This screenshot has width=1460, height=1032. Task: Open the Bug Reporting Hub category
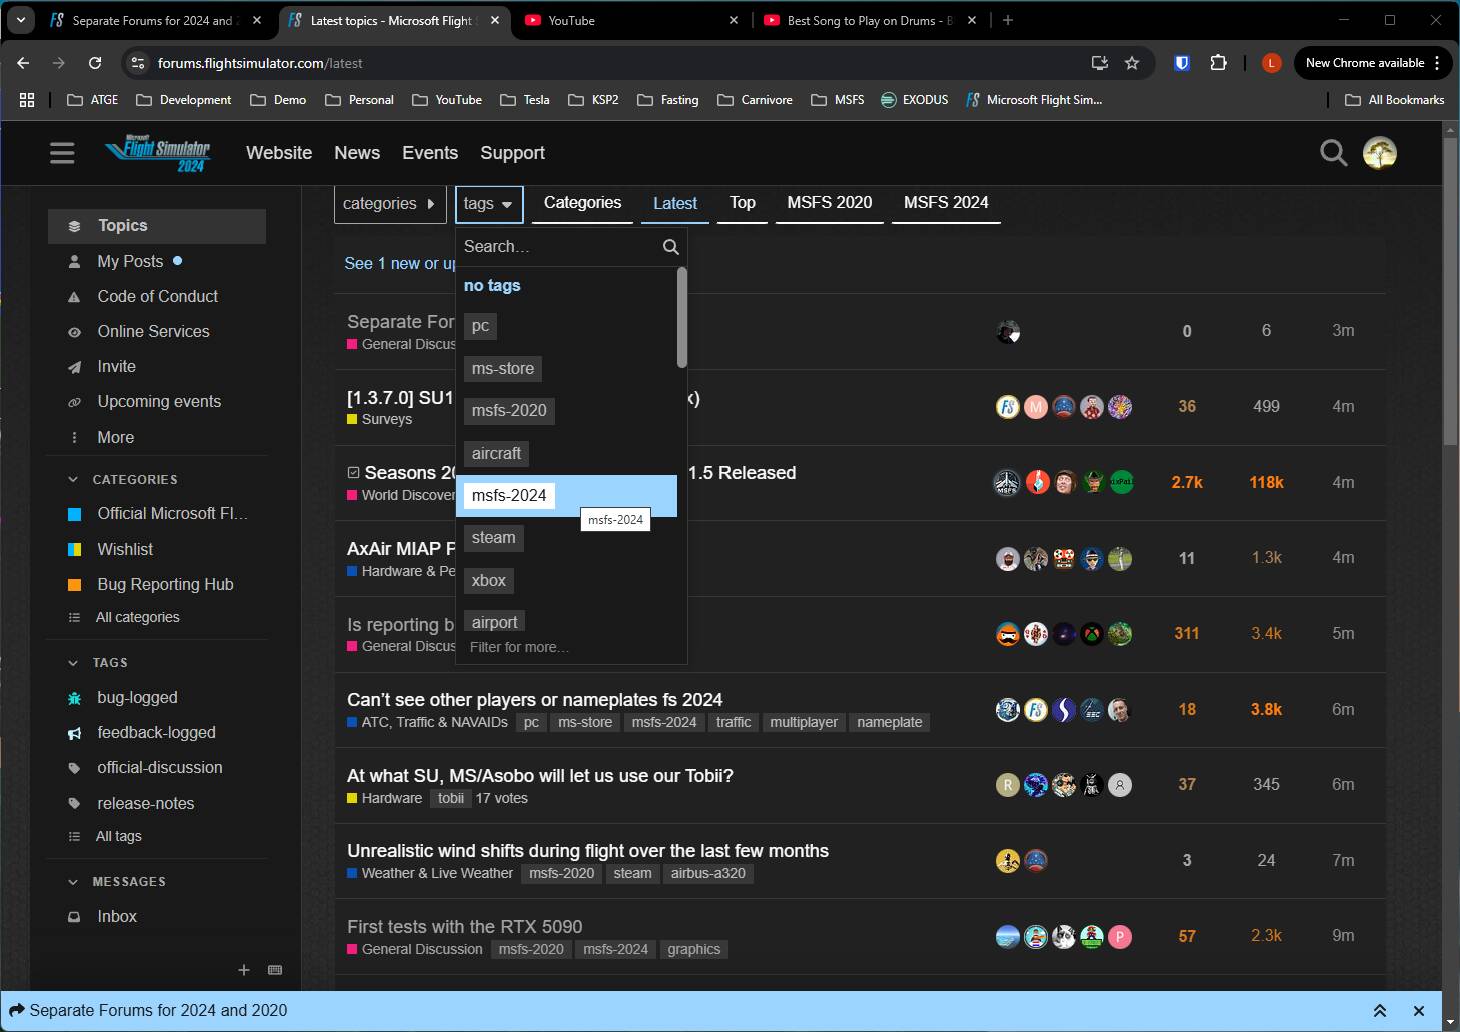point(165,585)
